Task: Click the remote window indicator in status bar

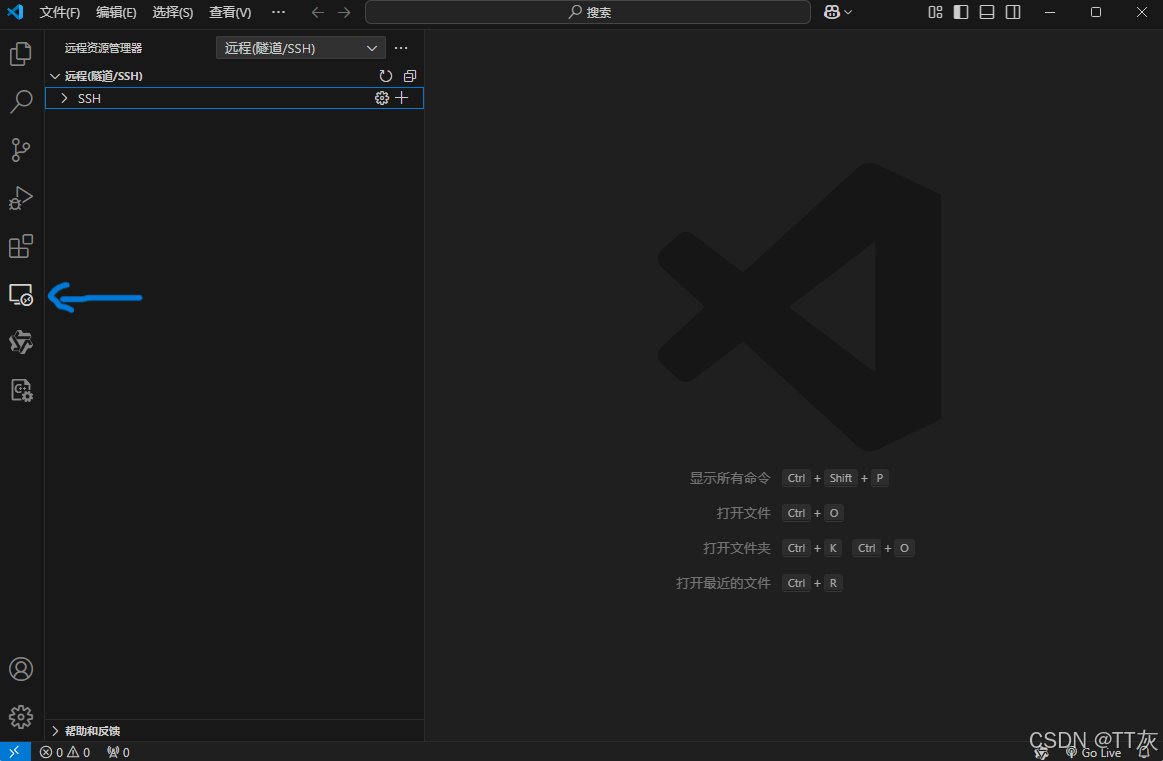Action: coord(15,751)
